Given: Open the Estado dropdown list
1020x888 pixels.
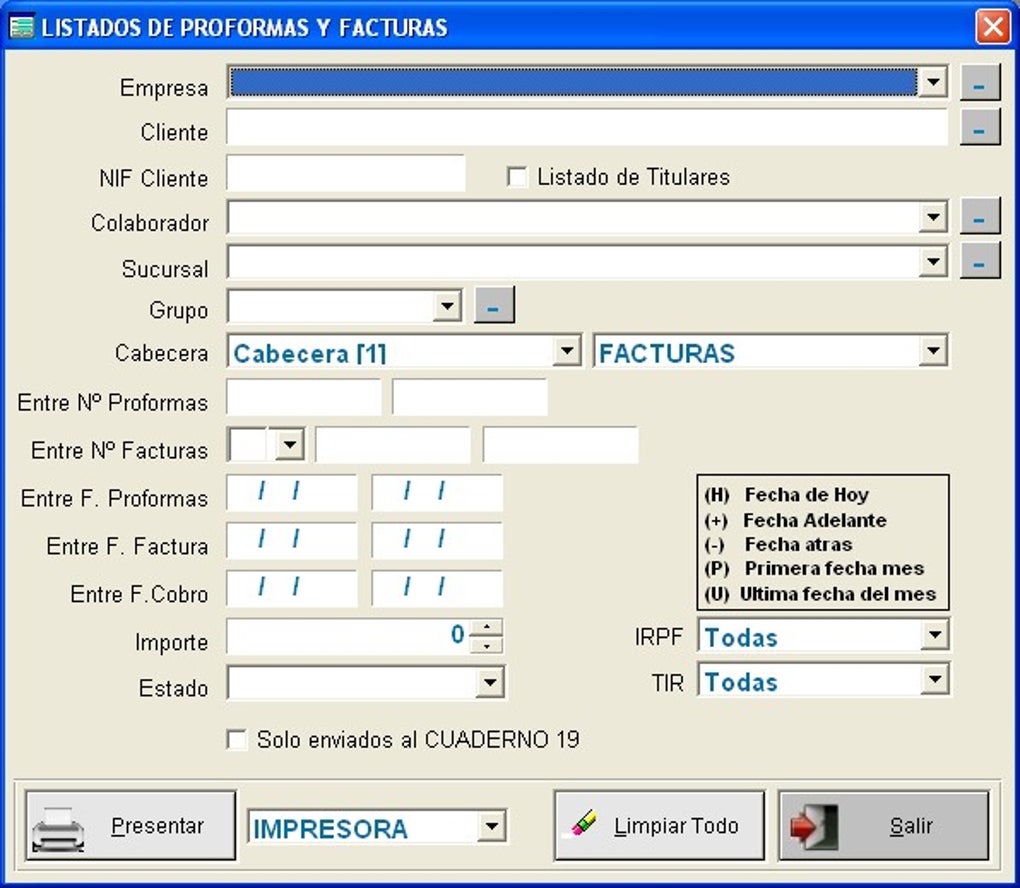Looking at the screenshot, I should click(490, 682).
